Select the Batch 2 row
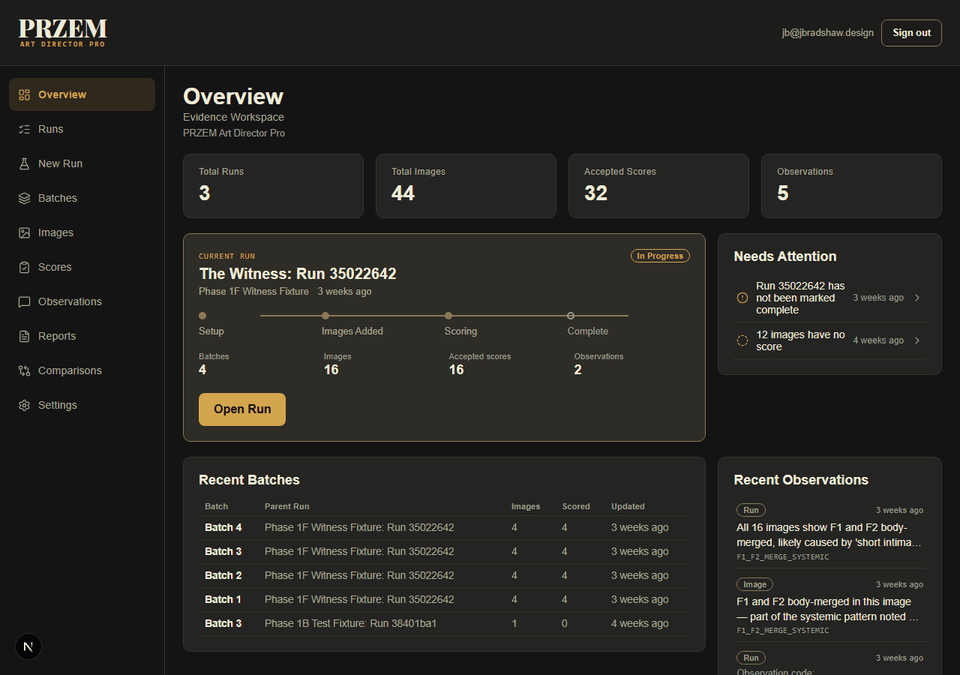 click(444, 575)
